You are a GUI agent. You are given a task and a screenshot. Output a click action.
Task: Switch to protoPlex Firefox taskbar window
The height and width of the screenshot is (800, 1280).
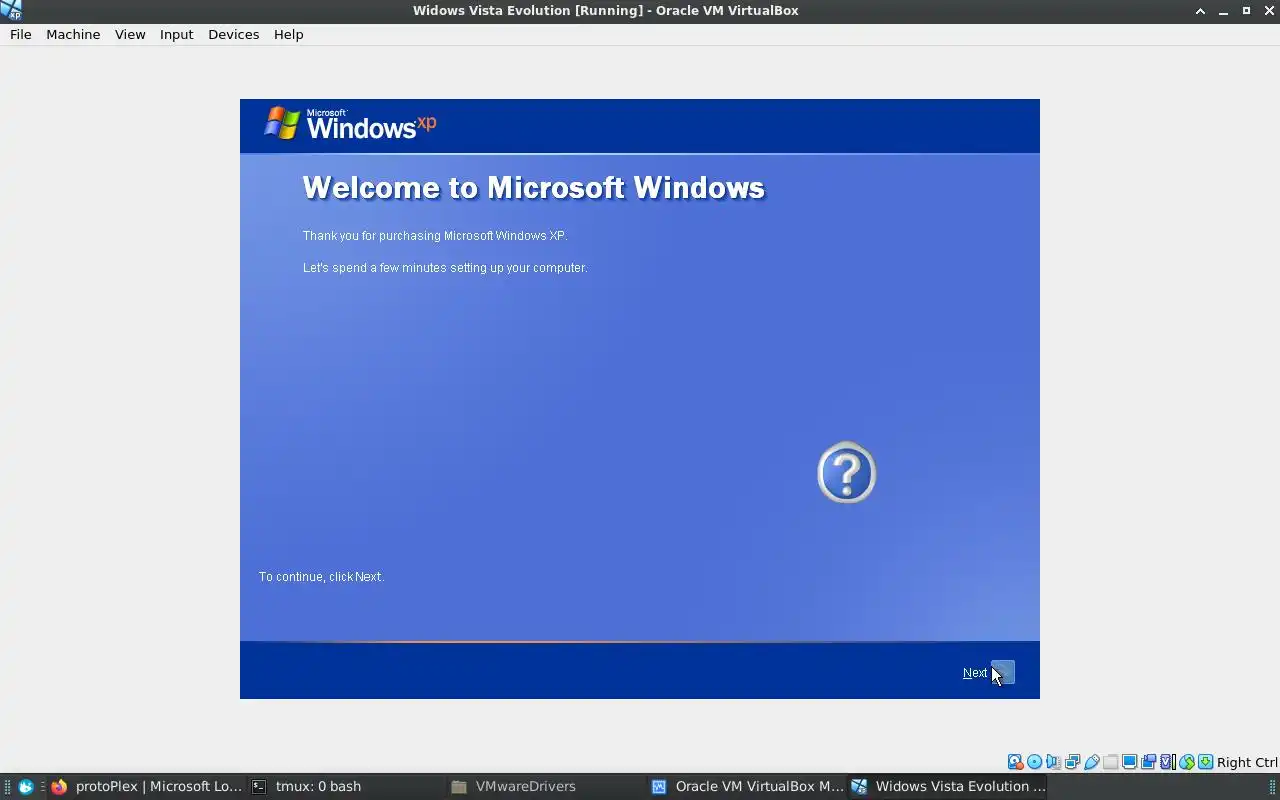pyautogui.click(x=146, y=786)
